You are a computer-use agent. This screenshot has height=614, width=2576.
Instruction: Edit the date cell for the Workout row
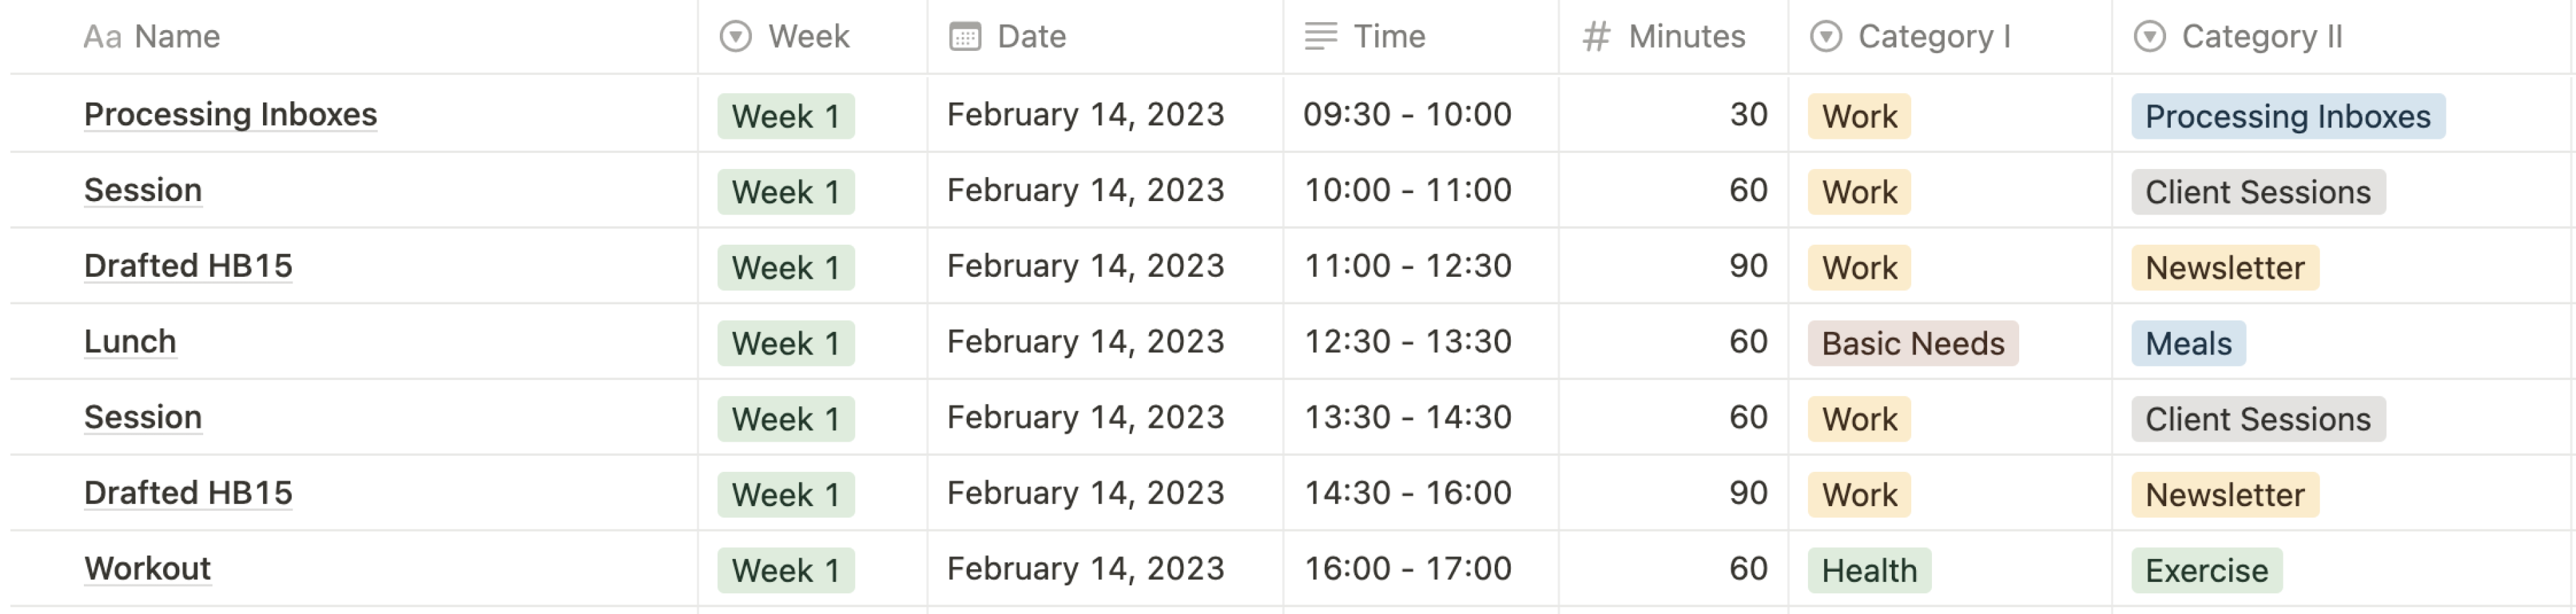coord(1085,568)
